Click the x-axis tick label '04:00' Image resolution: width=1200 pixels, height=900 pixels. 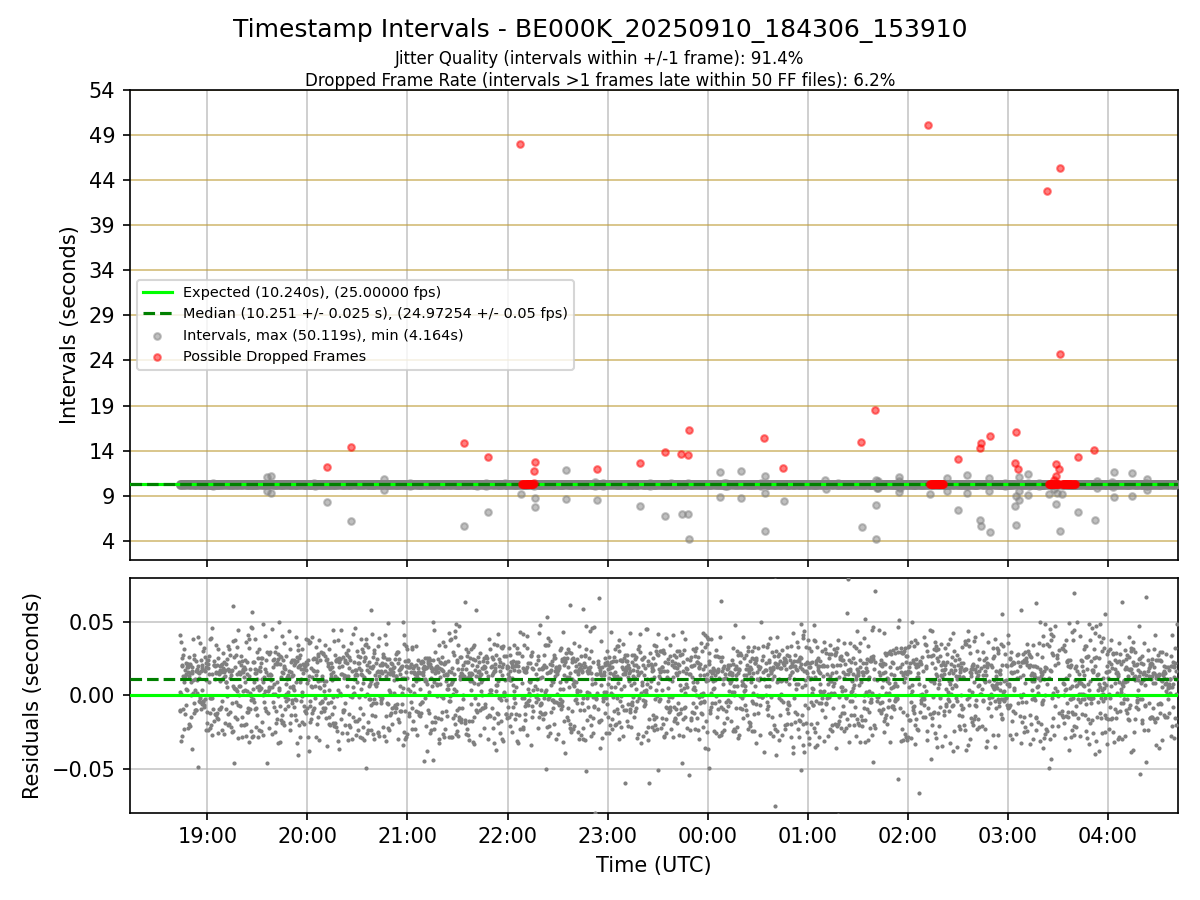[1108, 835]
